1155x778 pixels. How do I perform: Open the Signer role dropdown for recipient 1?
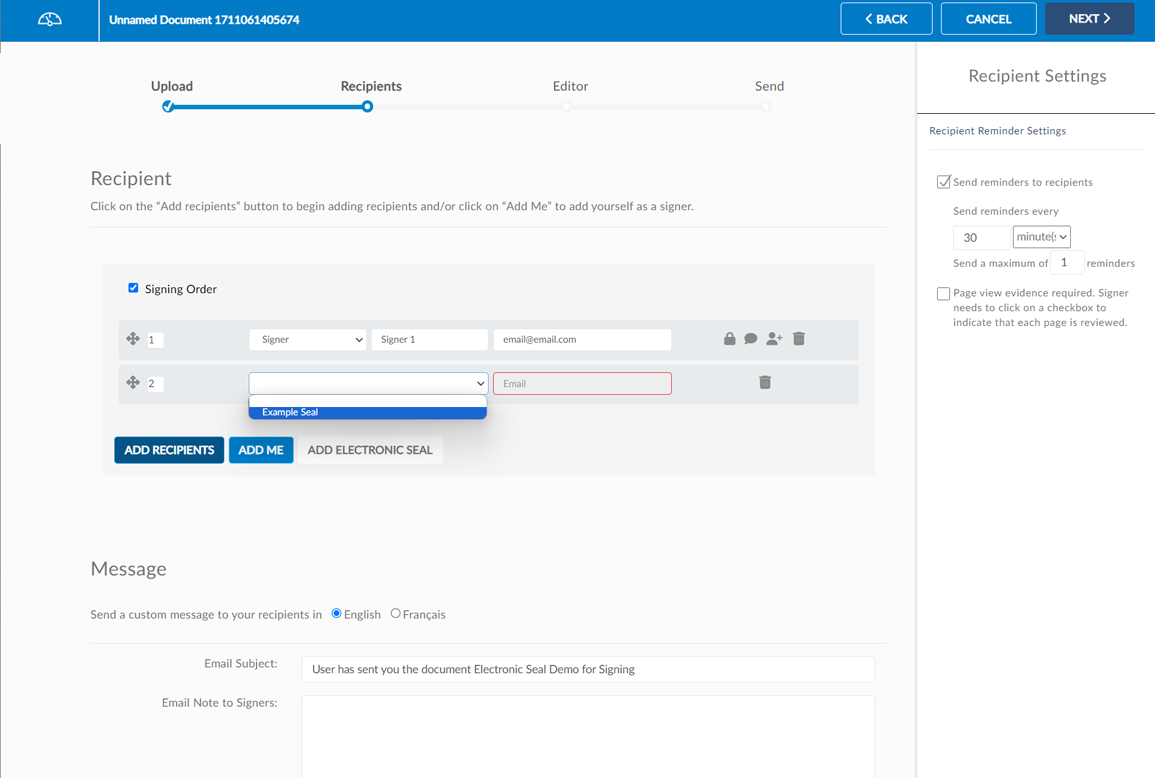click(x=307, y=340)
